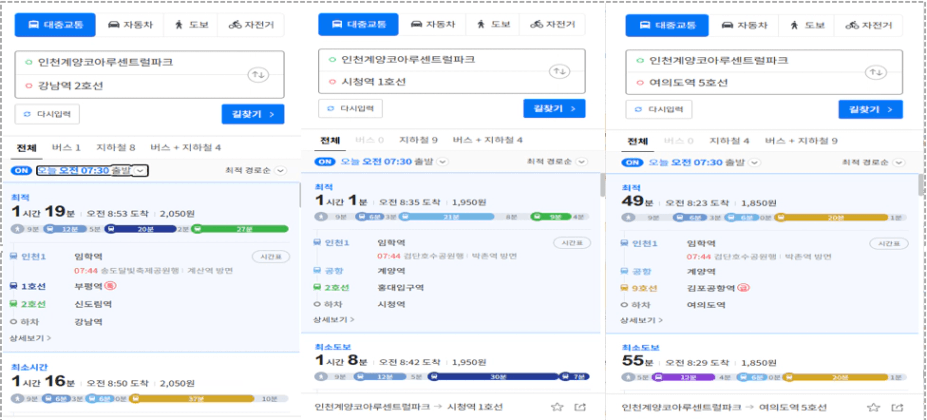Image resolution: width=927 pixels, height=420 pixels.
Task: Edit destination field 여의도역 5호선
Action: pos(745,83)
